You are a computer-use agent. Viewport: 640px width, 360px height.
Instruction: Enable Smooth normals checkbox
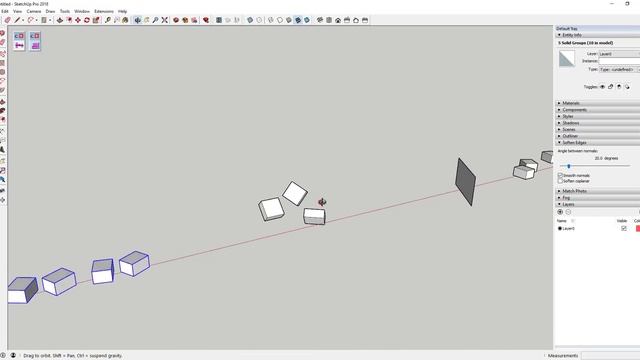[560, 176]
